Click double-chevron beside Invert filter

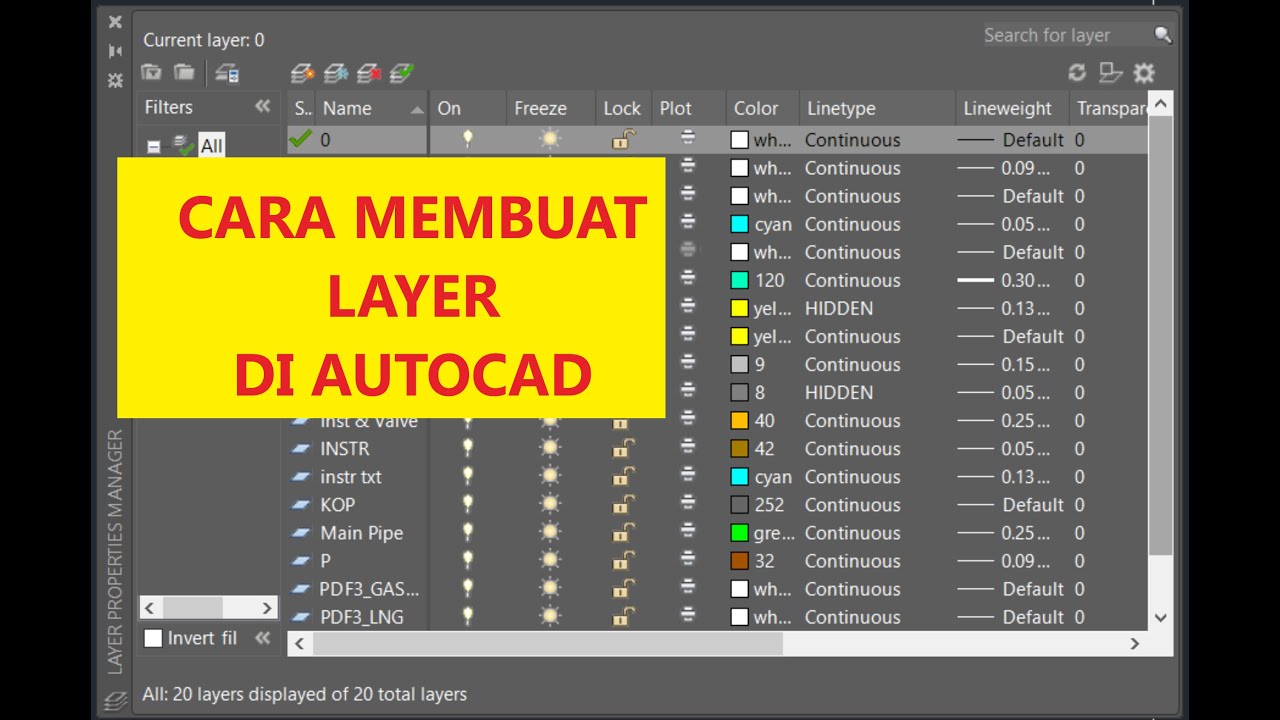(x=263, y=638)
